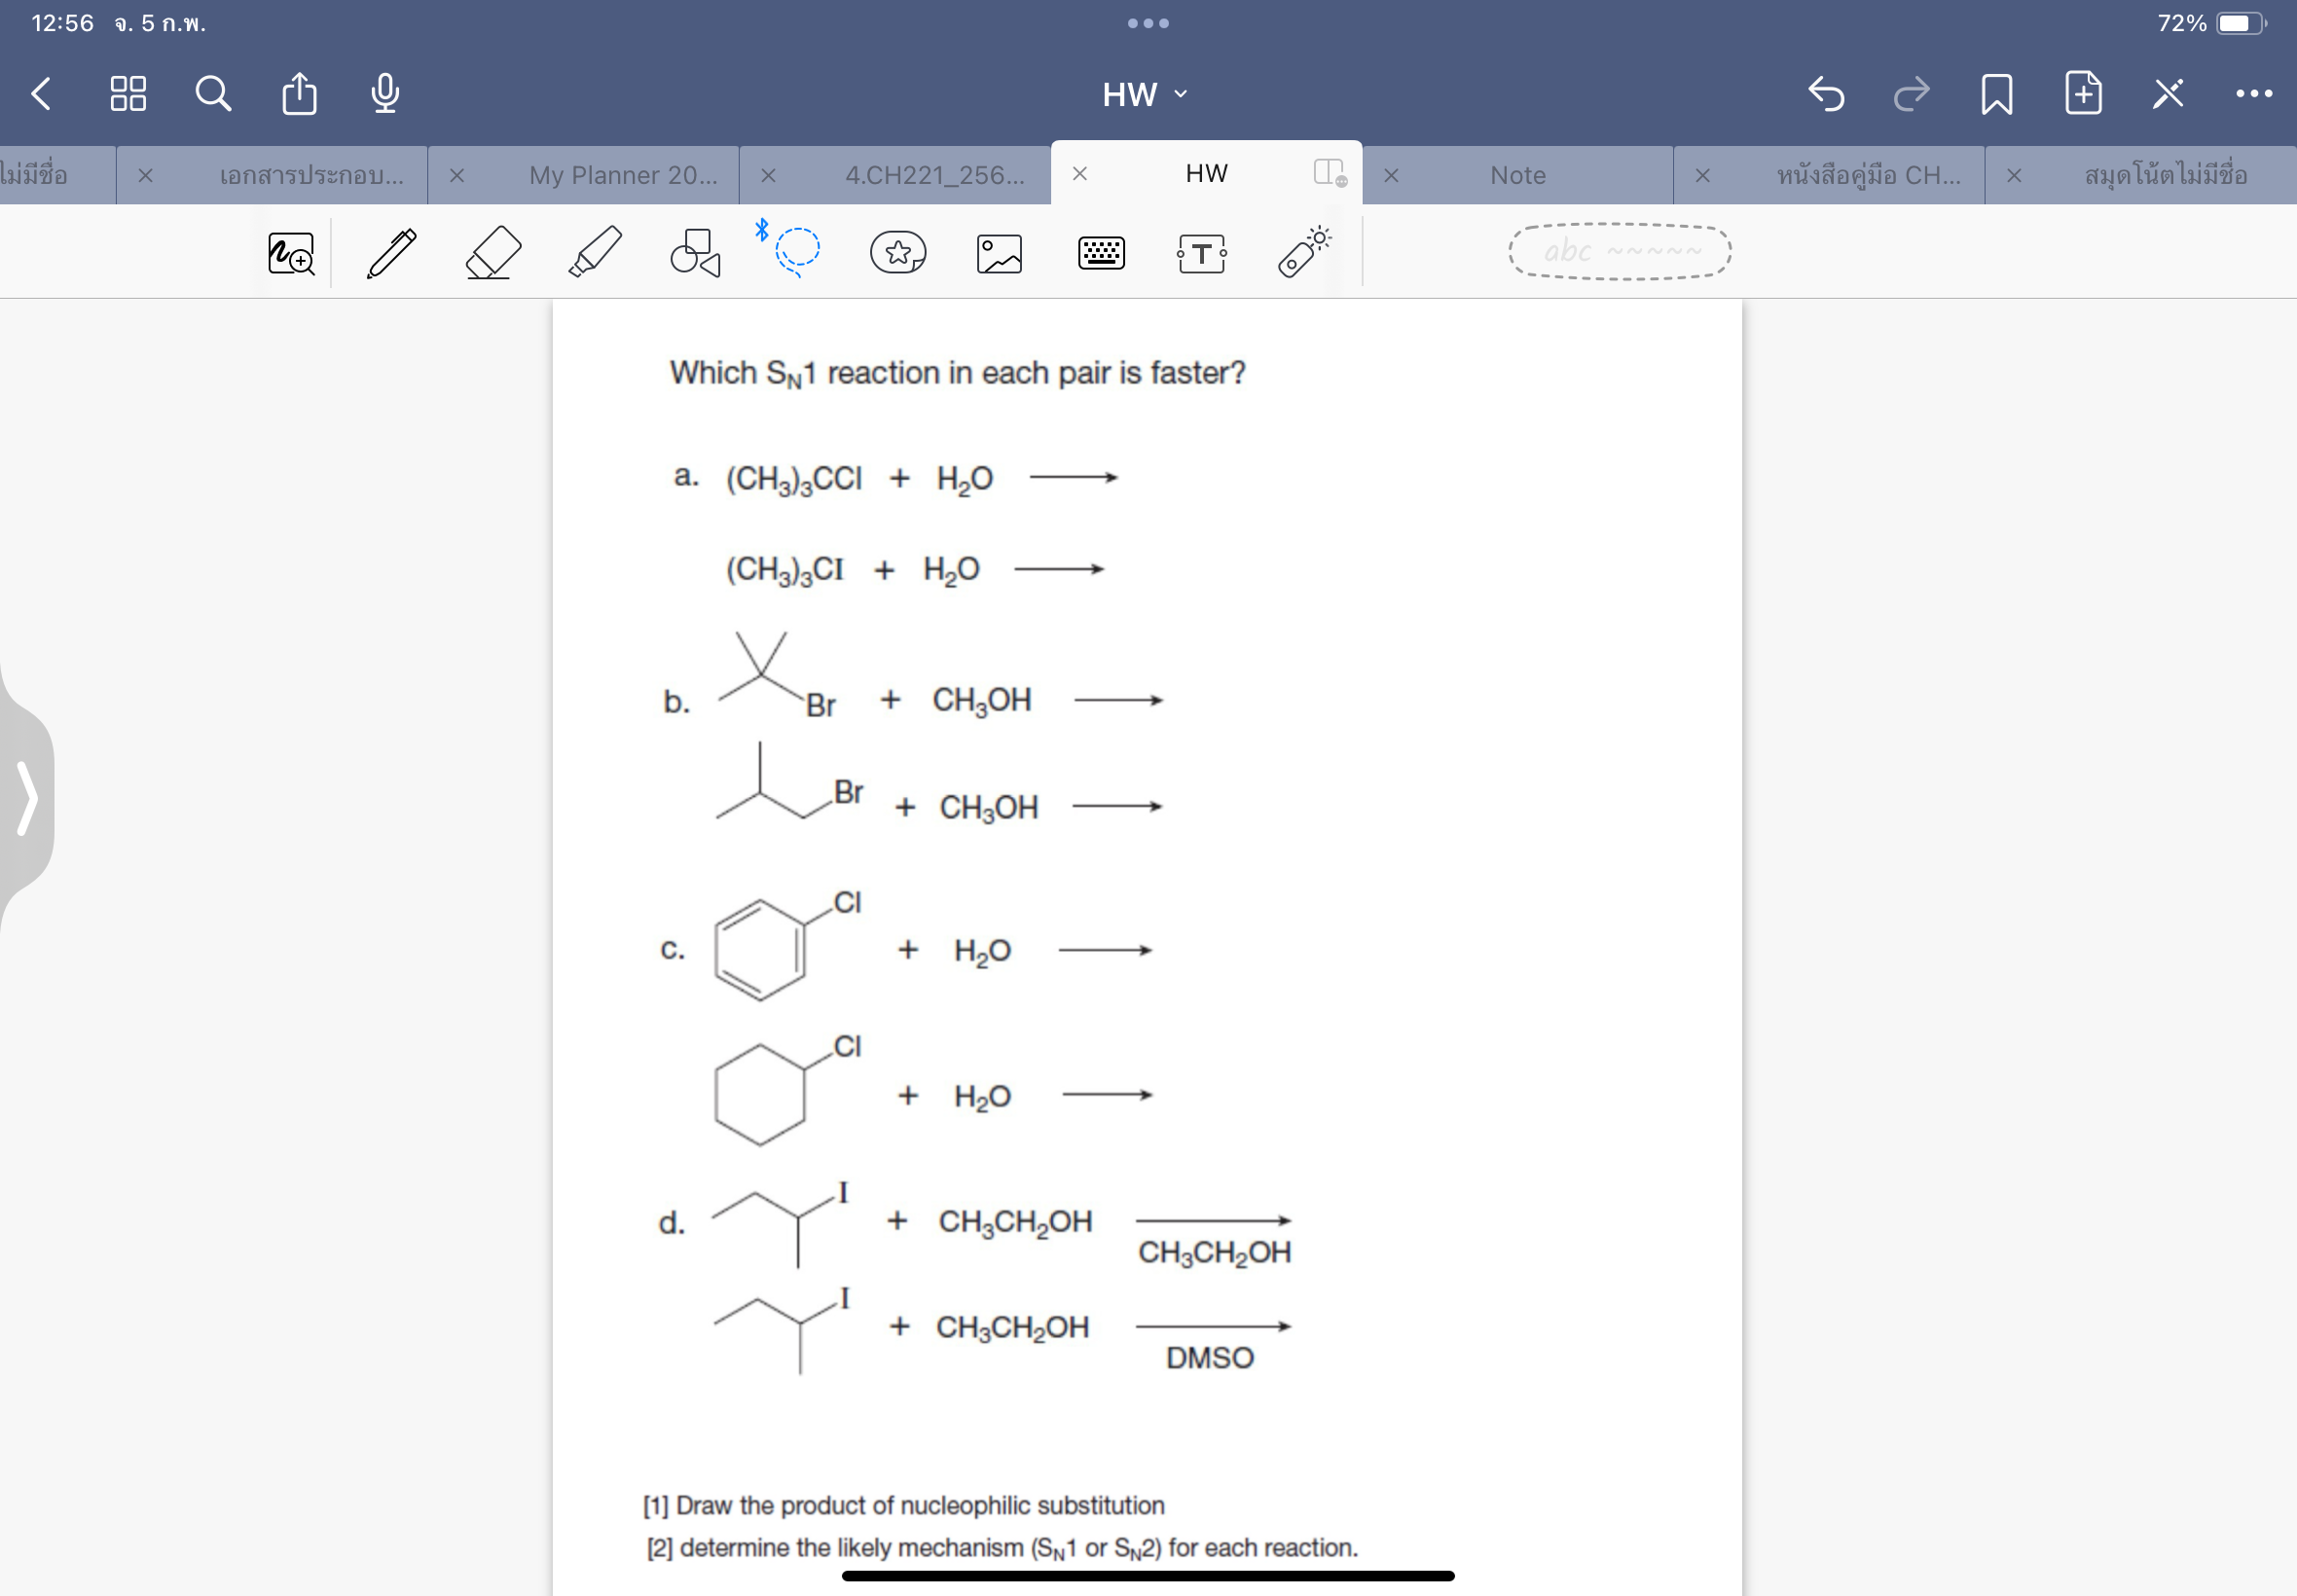Open the Stickers elements tool
Image resolution: width=2297 pixels, height=1596 pixels.
896,252
